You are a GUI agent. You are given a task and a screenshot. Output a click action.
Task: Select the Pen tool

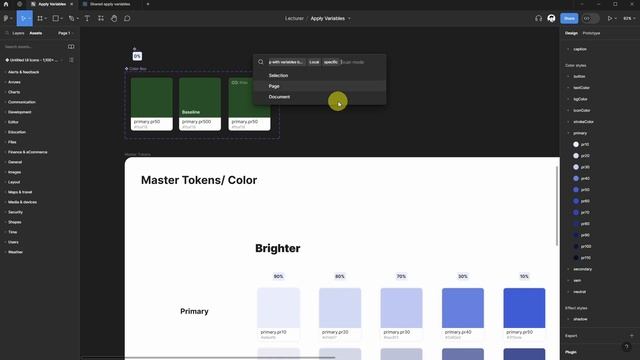coord(72,18)
